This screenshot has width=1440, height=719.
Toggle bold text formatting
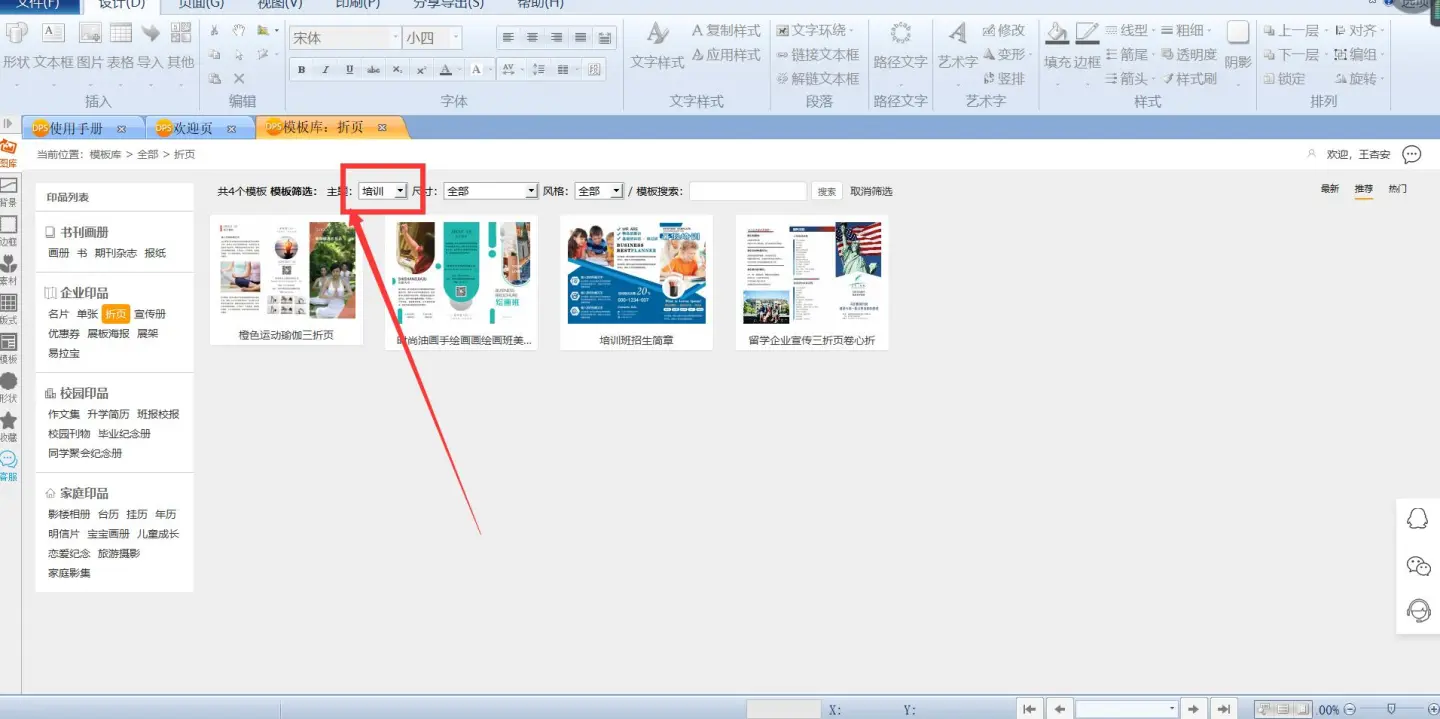(x=301, y=70)
